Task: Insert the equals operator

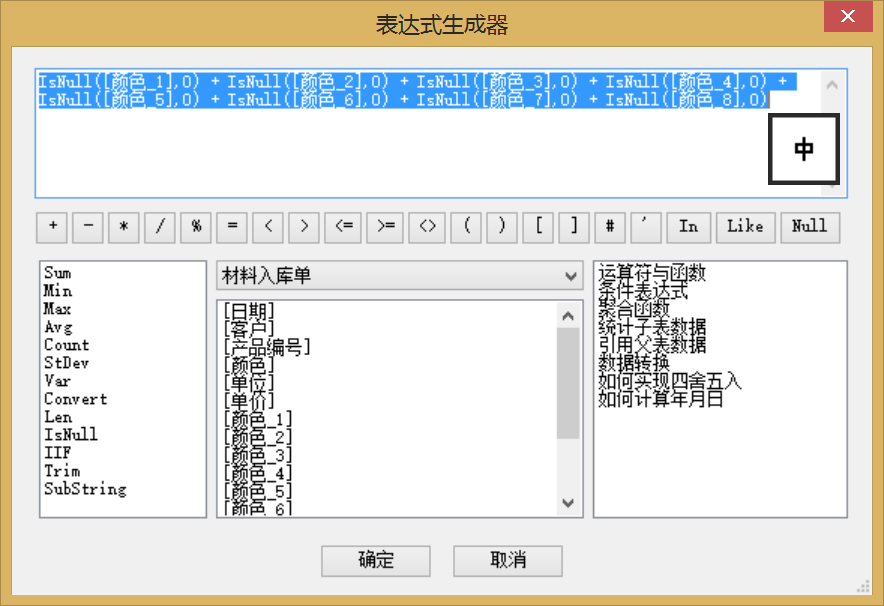Action: (x=232, y=228)
